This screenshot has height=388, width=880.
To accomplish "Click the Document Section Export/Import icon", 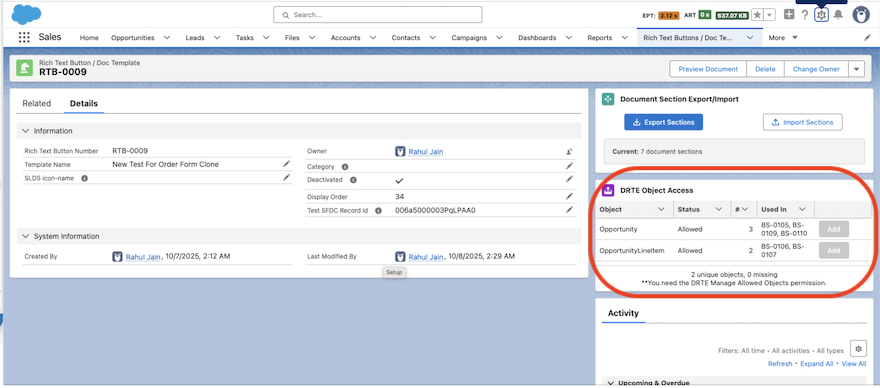I will point(608,99).
